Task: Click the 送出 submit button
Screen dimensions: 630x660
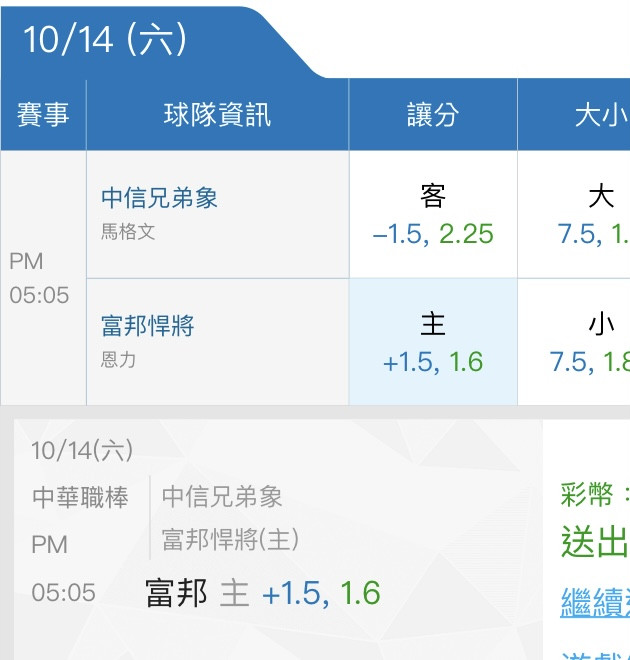Action: point(595,542)
